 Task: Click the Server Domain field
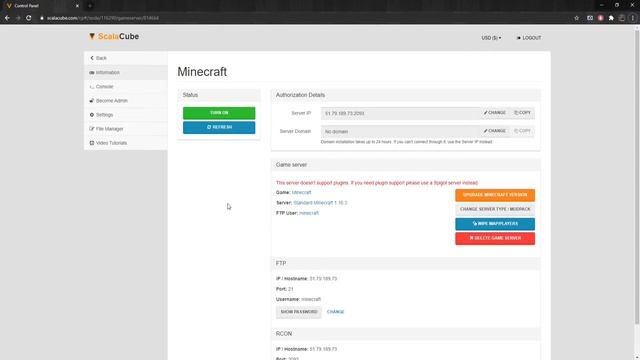coord(400,131)
